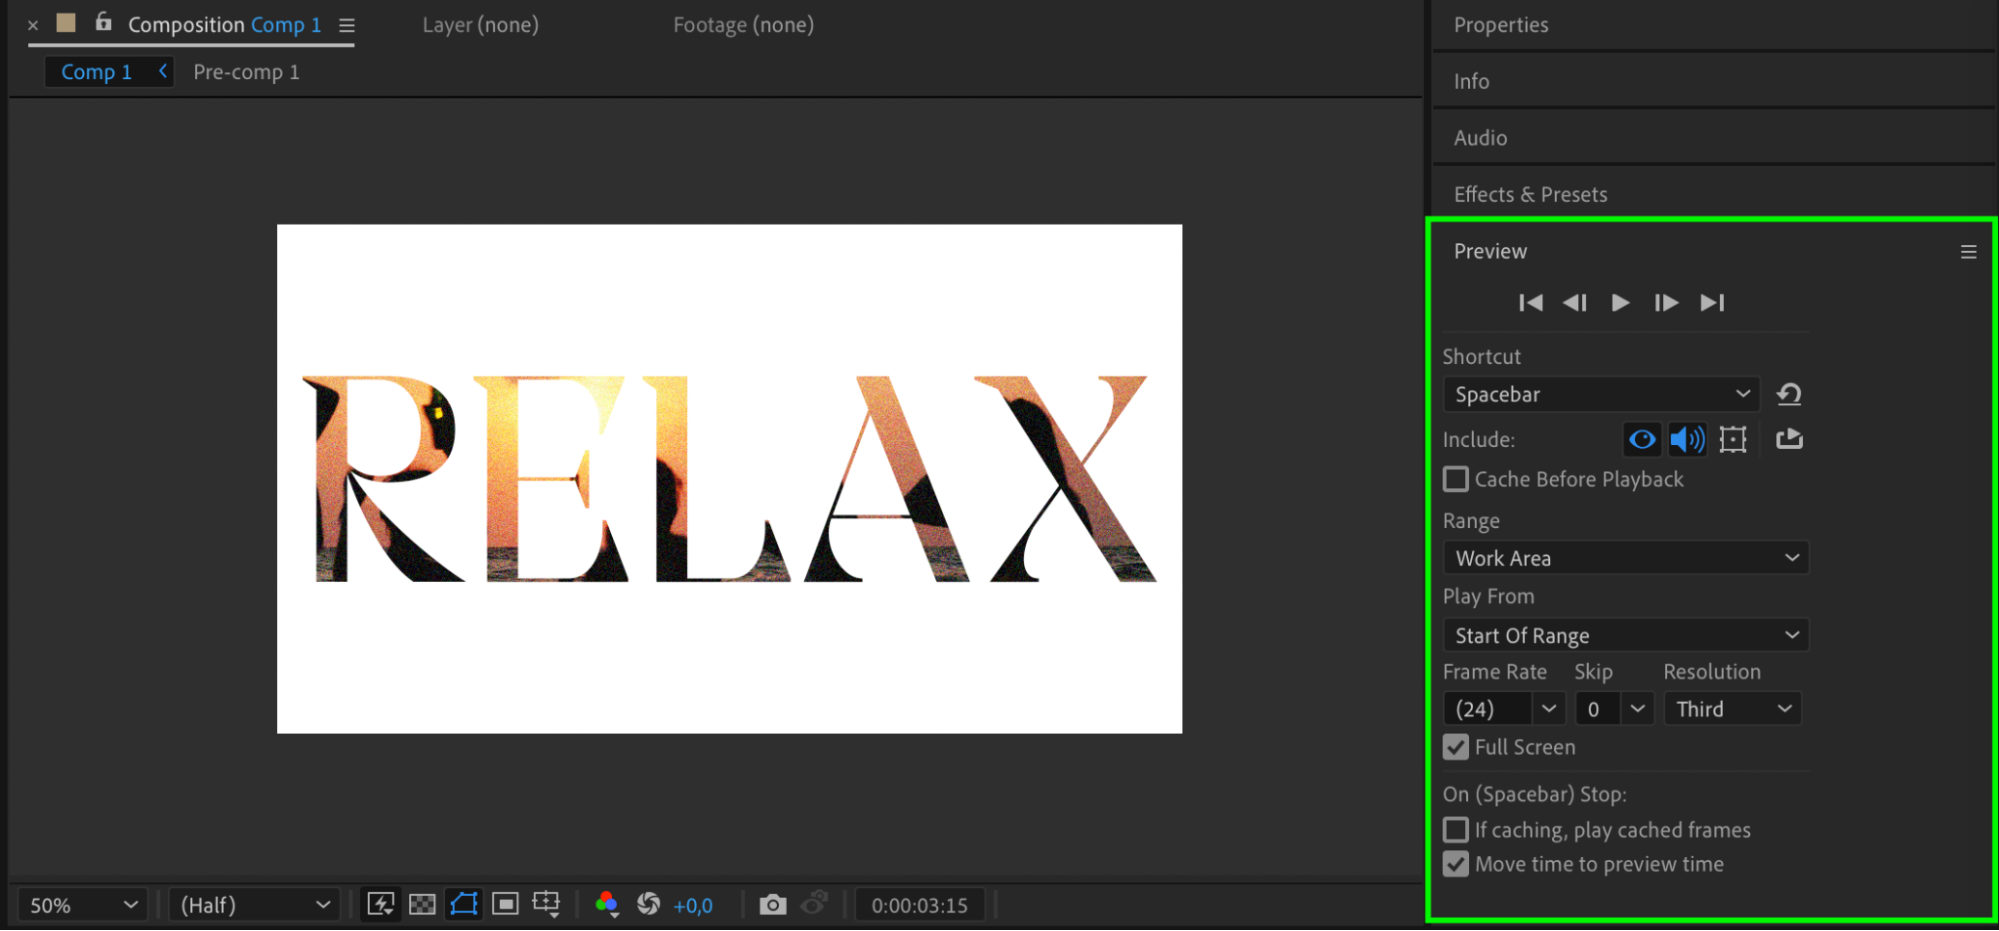Toggle include audio speaker icon
Screen dimensions: 1999x931
[1687, 439]
